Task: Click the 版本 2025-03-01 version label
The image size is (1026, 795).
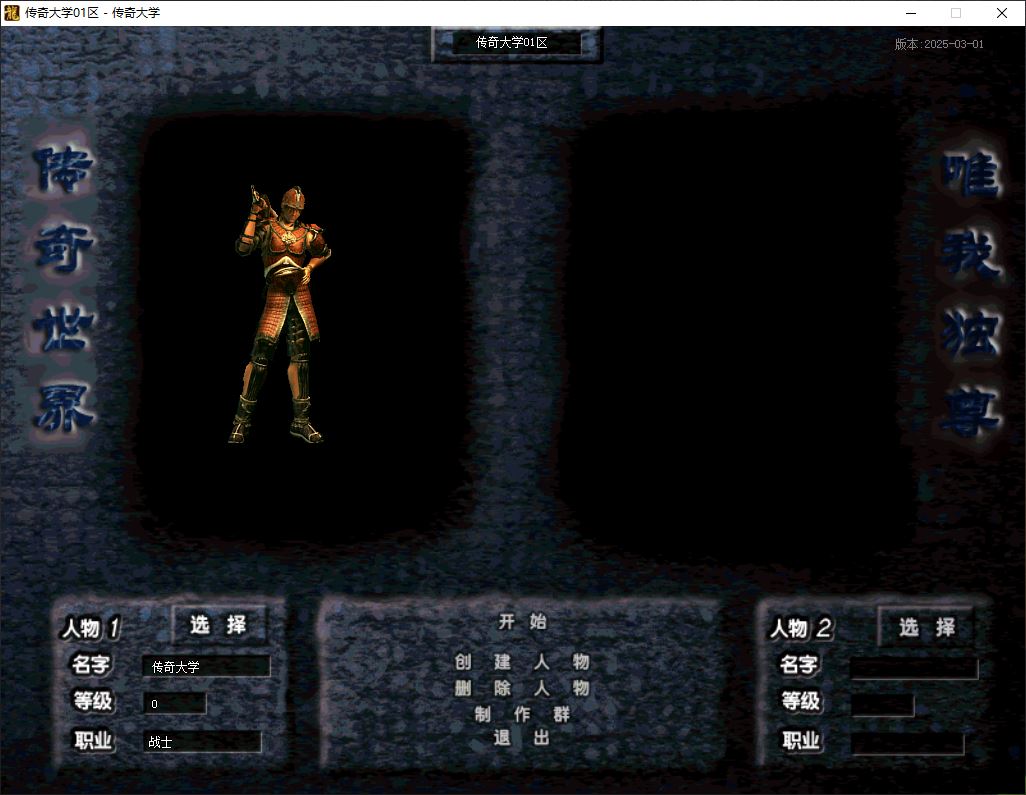Action: point(939,44)
